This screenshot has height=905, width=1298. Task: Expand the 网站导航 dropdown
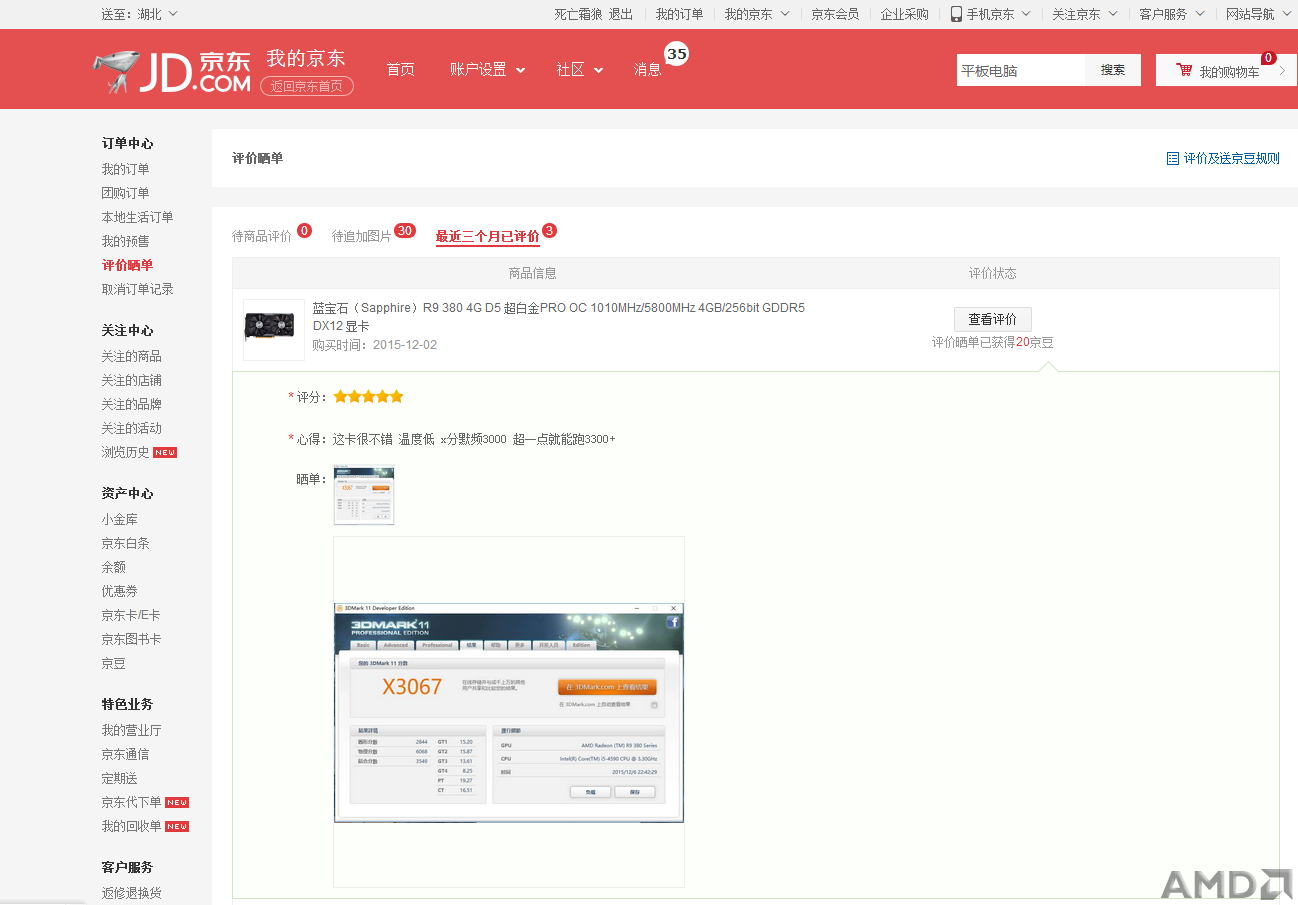(x=1286, y=14)
